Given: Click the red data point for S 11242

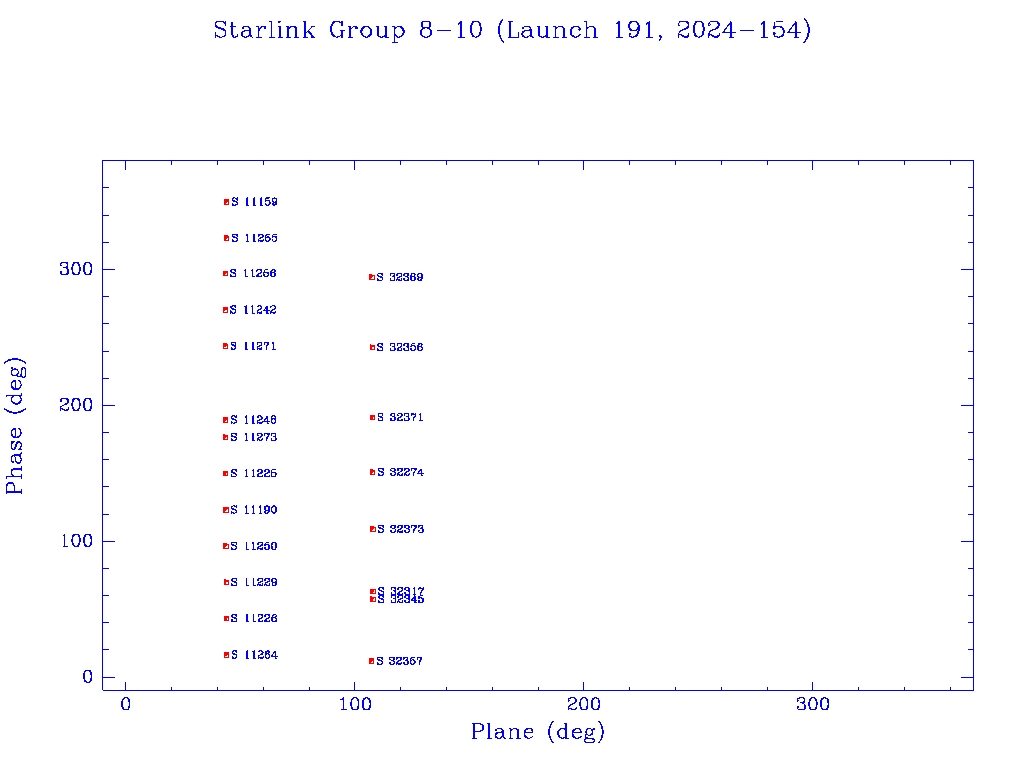Looking at the screenshot, I should click(x=225, y=310).
